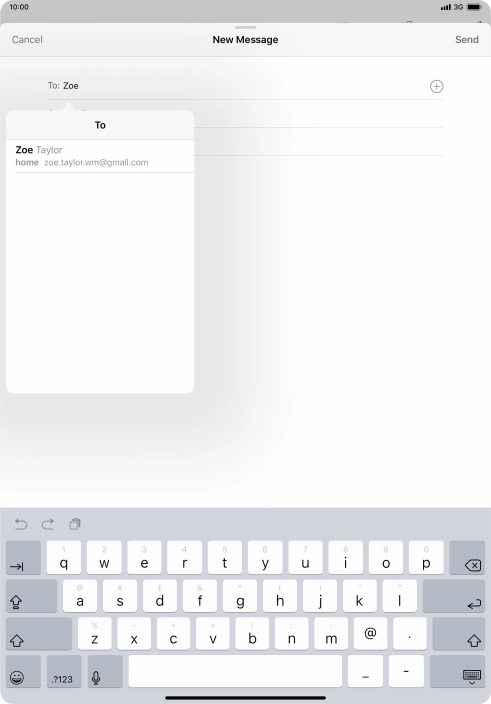The width and height of the screenshot is (491, 704).
Task: Tap the period key
Action: [409, 634]
